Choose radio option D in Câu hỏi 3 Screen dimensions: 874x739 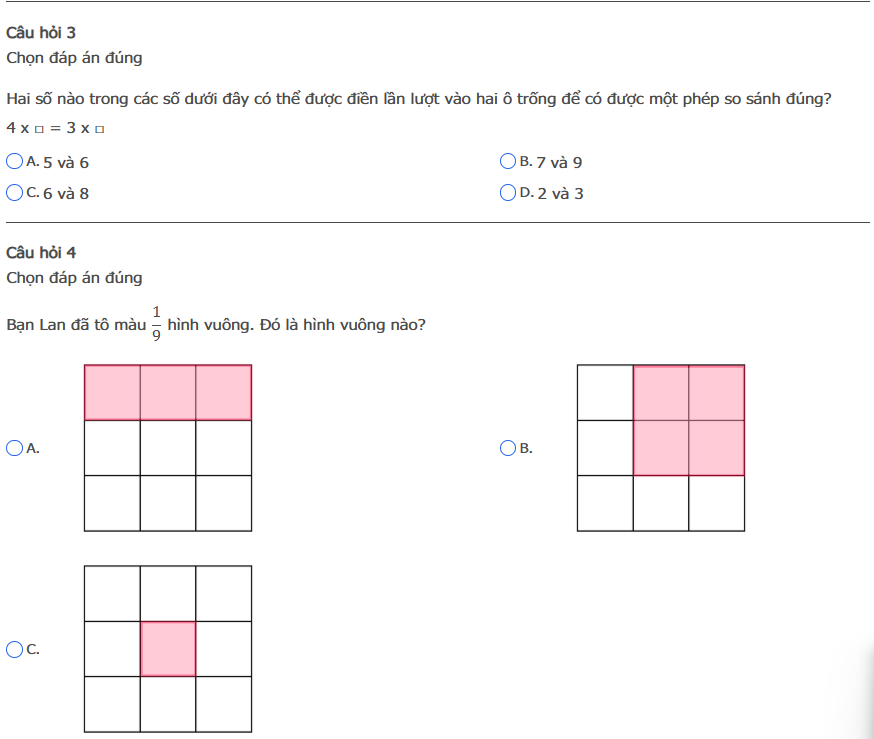508,192
